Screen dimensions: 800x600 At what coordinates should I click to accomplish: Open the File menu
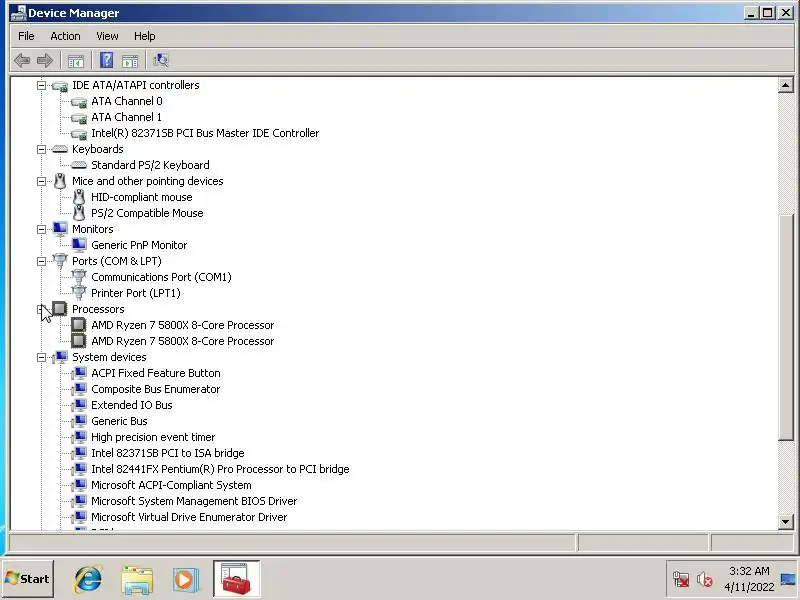click(26, 36)
